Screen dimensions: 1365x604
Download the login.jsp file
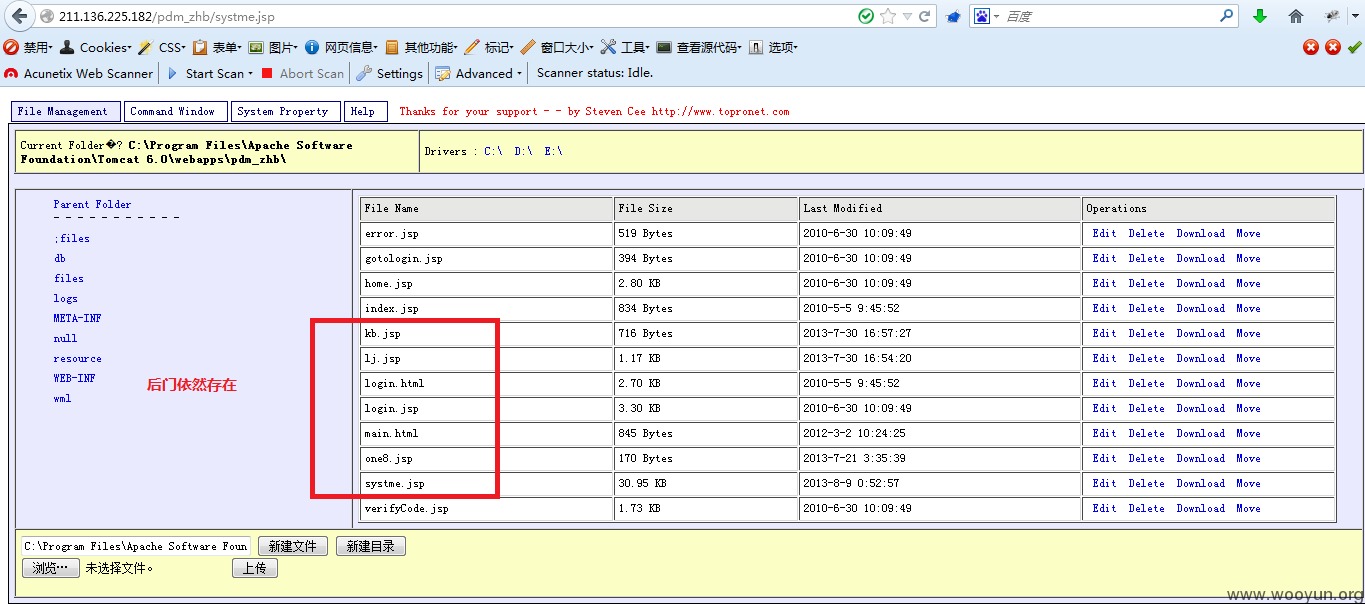pyautogui.click(x=1200, y=408)
